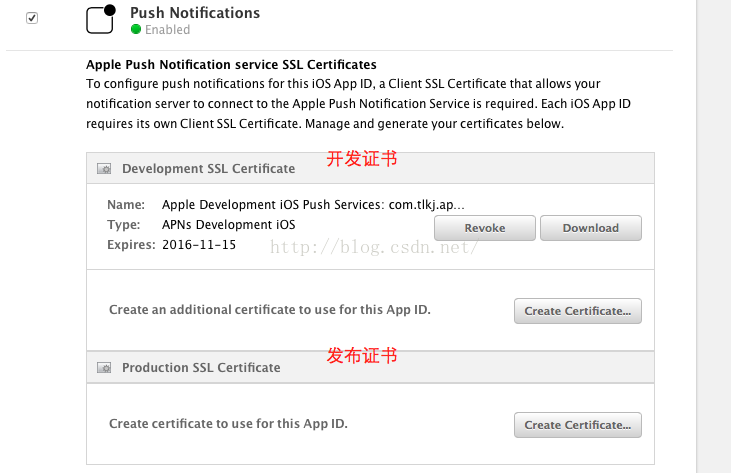Click the Expires: field label
Image resolution: width=731 pixels, height=473 pixels.
(x=131, y=245)
